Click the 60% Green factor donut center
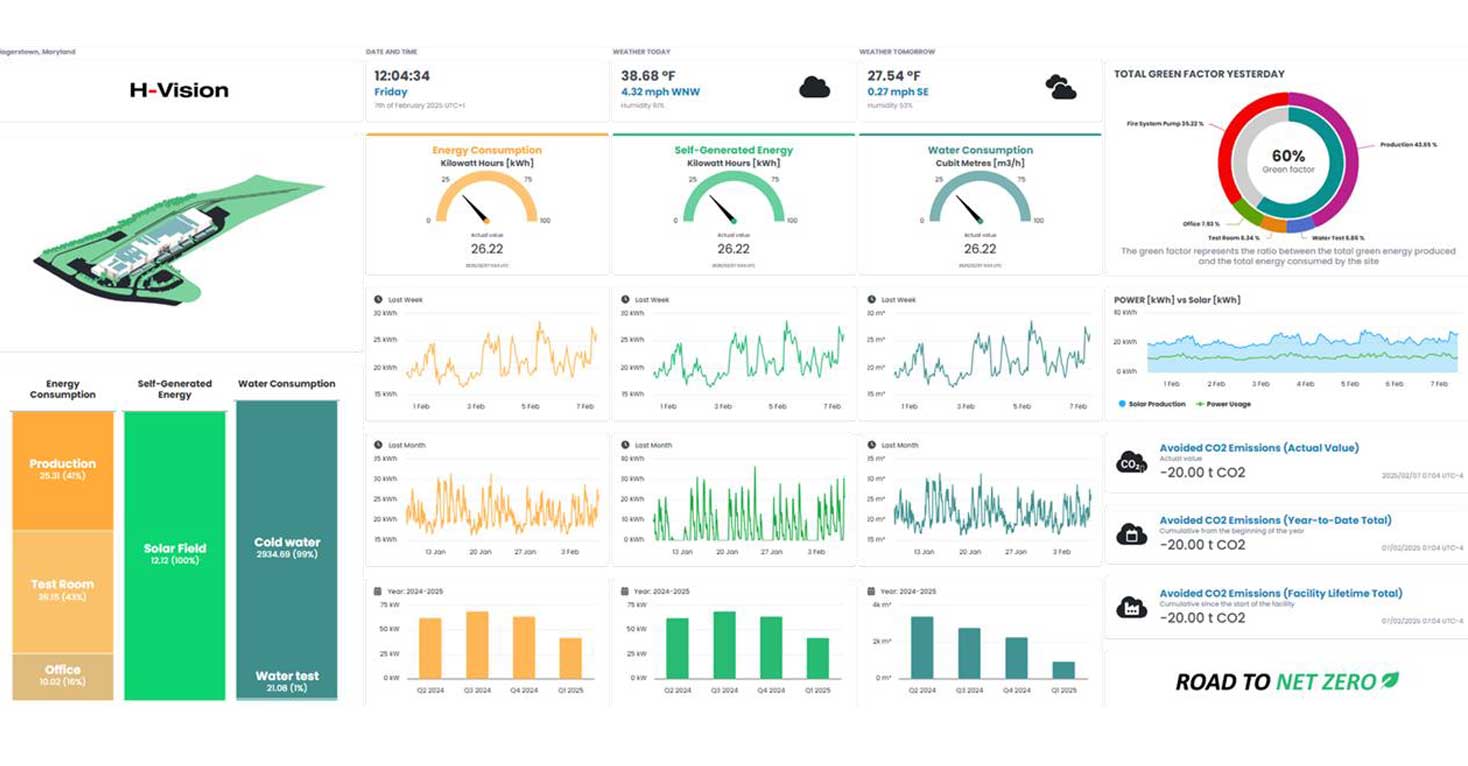This screenshot has height=766, width=1468. click(1288, 160)
